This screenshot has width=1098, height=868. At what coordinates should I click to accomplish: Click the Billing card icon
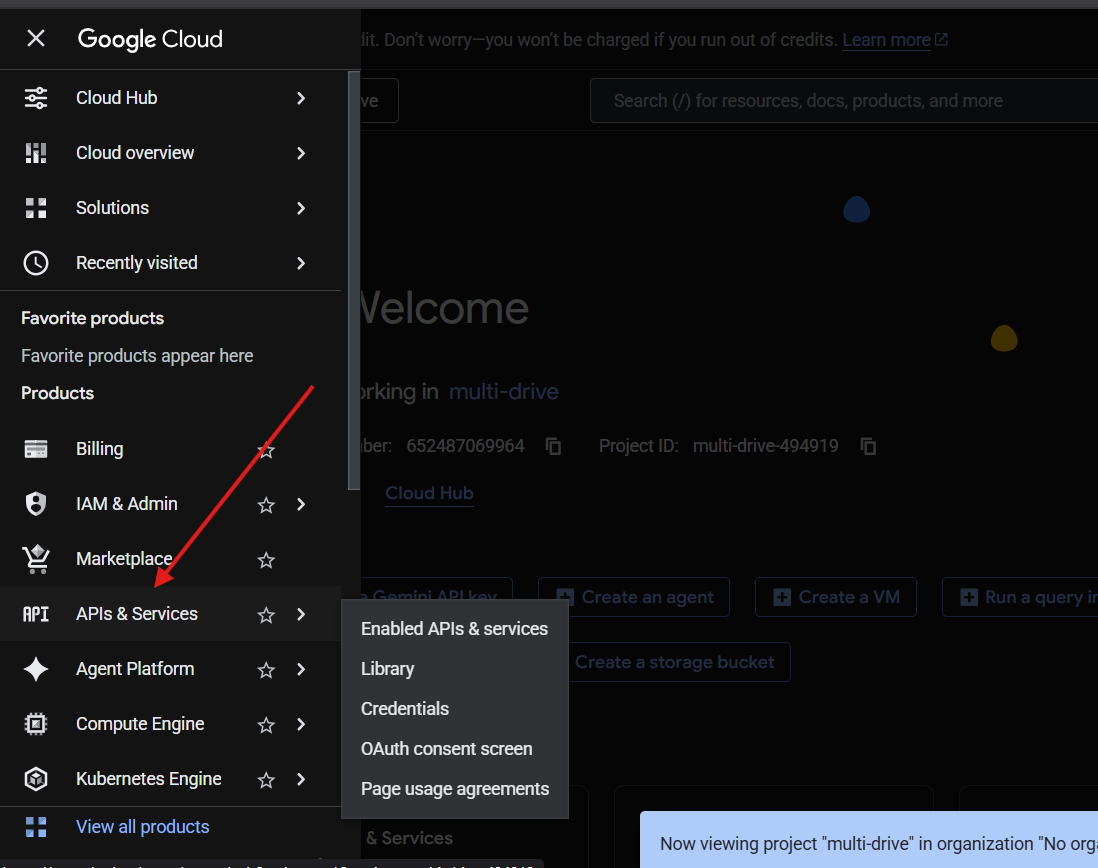click(x=36, y=449)
